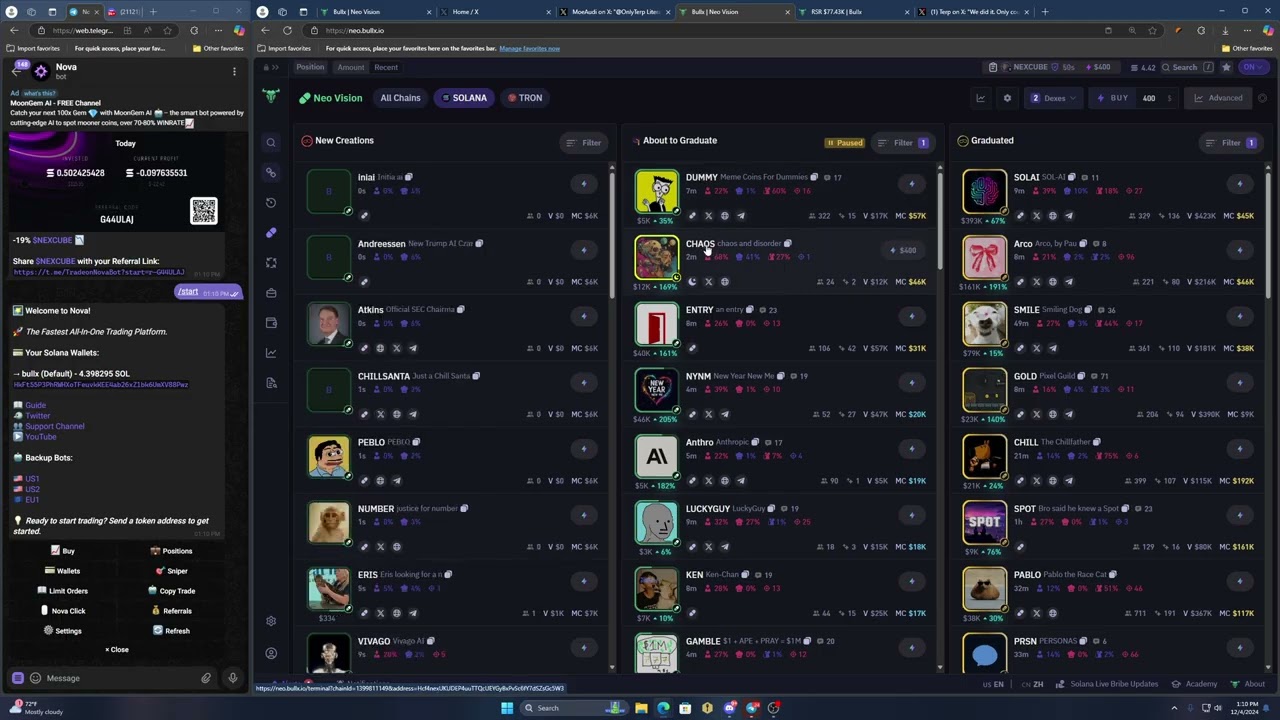1280x720 pixels.
Task: Click the Telegram Message input field
Action: [120, 678]
